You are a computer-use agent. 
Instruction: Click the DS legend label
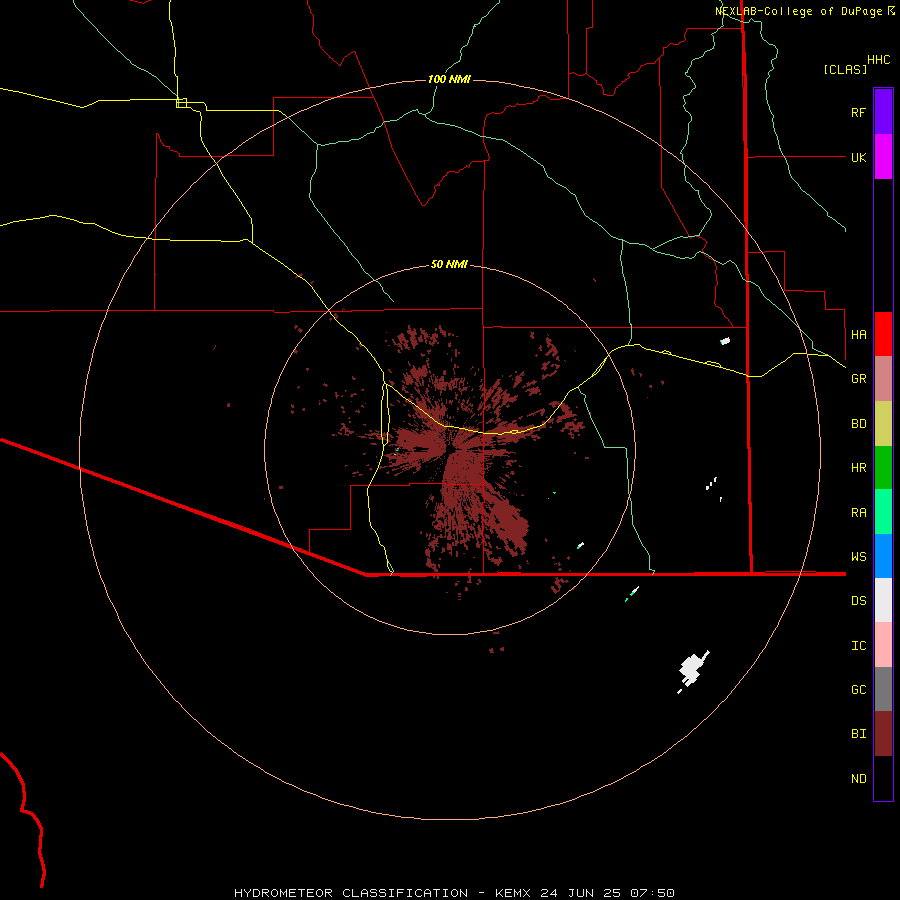tap(858, 601)
